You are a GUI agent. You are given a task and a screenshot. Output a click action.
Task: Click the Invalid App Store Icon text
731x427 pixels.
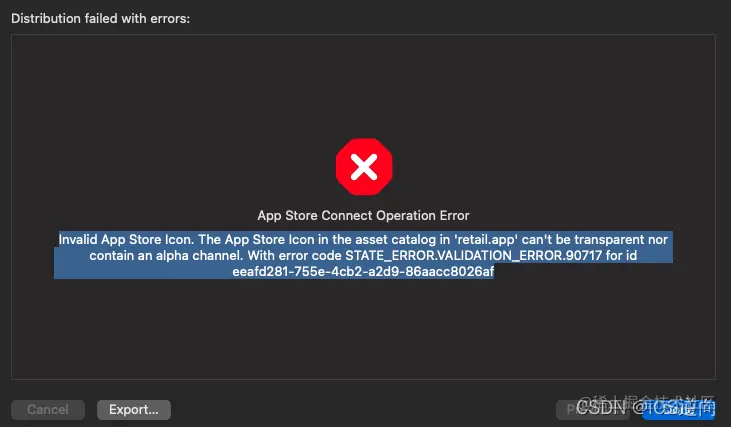pyautogui.click(x=125, y=240)
